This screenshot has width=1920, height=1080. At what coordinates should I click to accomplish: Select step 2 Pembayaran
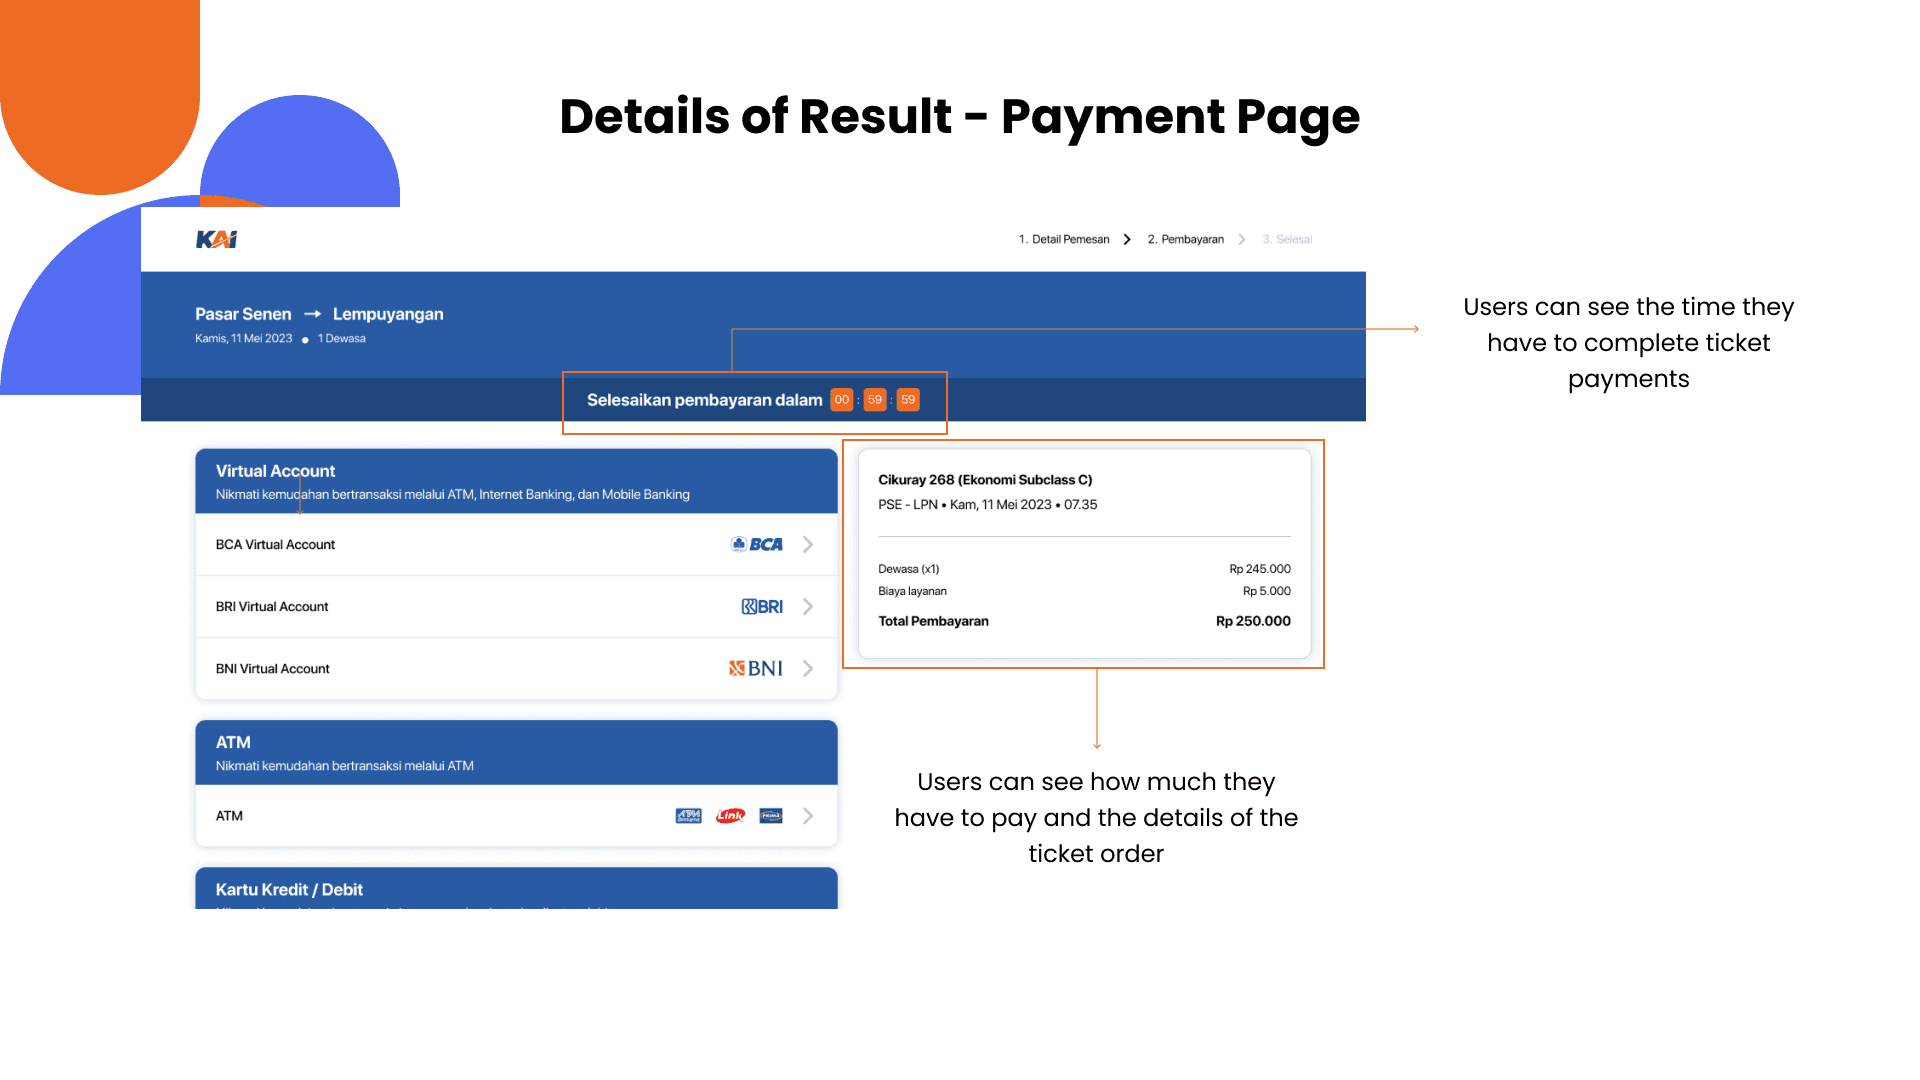point(1185,239)
